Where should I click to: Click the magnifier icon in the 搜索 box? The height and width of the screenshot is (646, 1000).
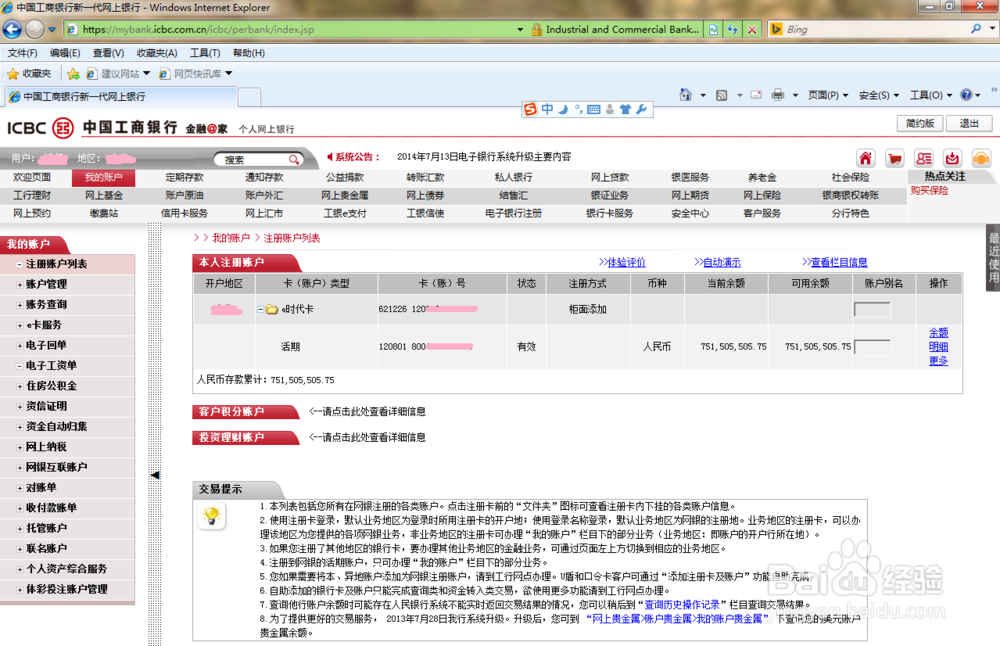click(293, 158)
